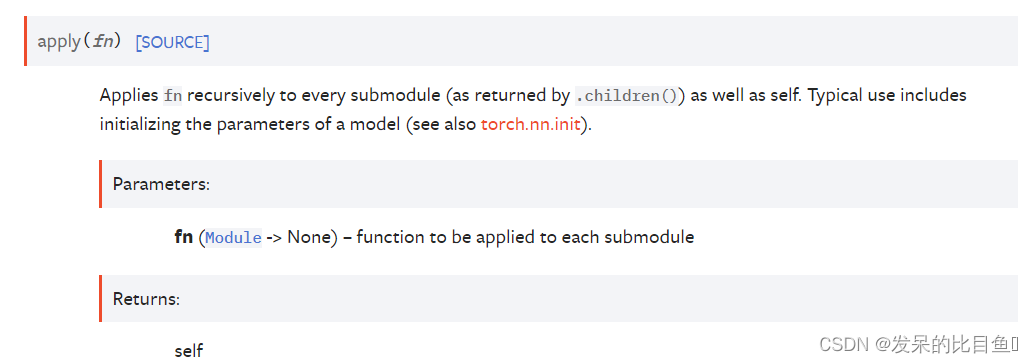Screen dimensions: 1033x363
Task: Select the Returns section heading
Action: point(146,298)
